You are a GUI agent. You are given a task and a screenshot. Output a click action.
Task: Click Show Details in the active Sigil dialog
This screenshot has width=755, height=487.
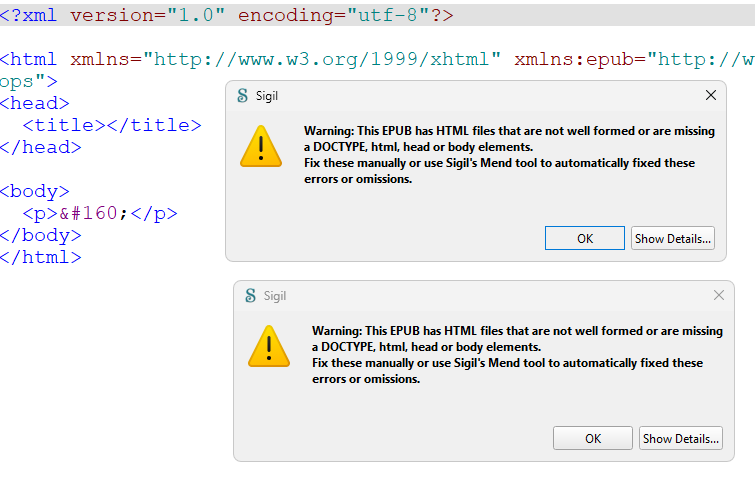point(673,238)
